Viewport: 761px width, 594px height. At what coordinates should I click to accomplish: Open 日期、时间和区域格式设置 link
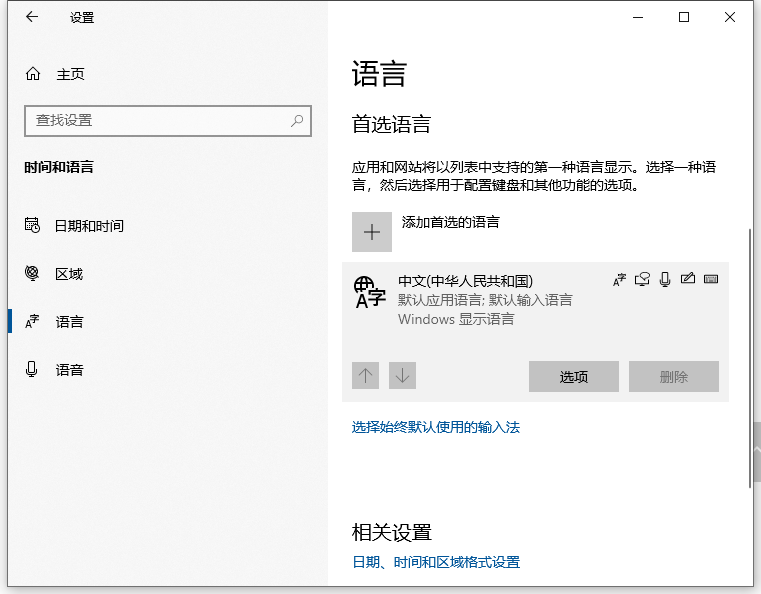[x=436, y=563]
